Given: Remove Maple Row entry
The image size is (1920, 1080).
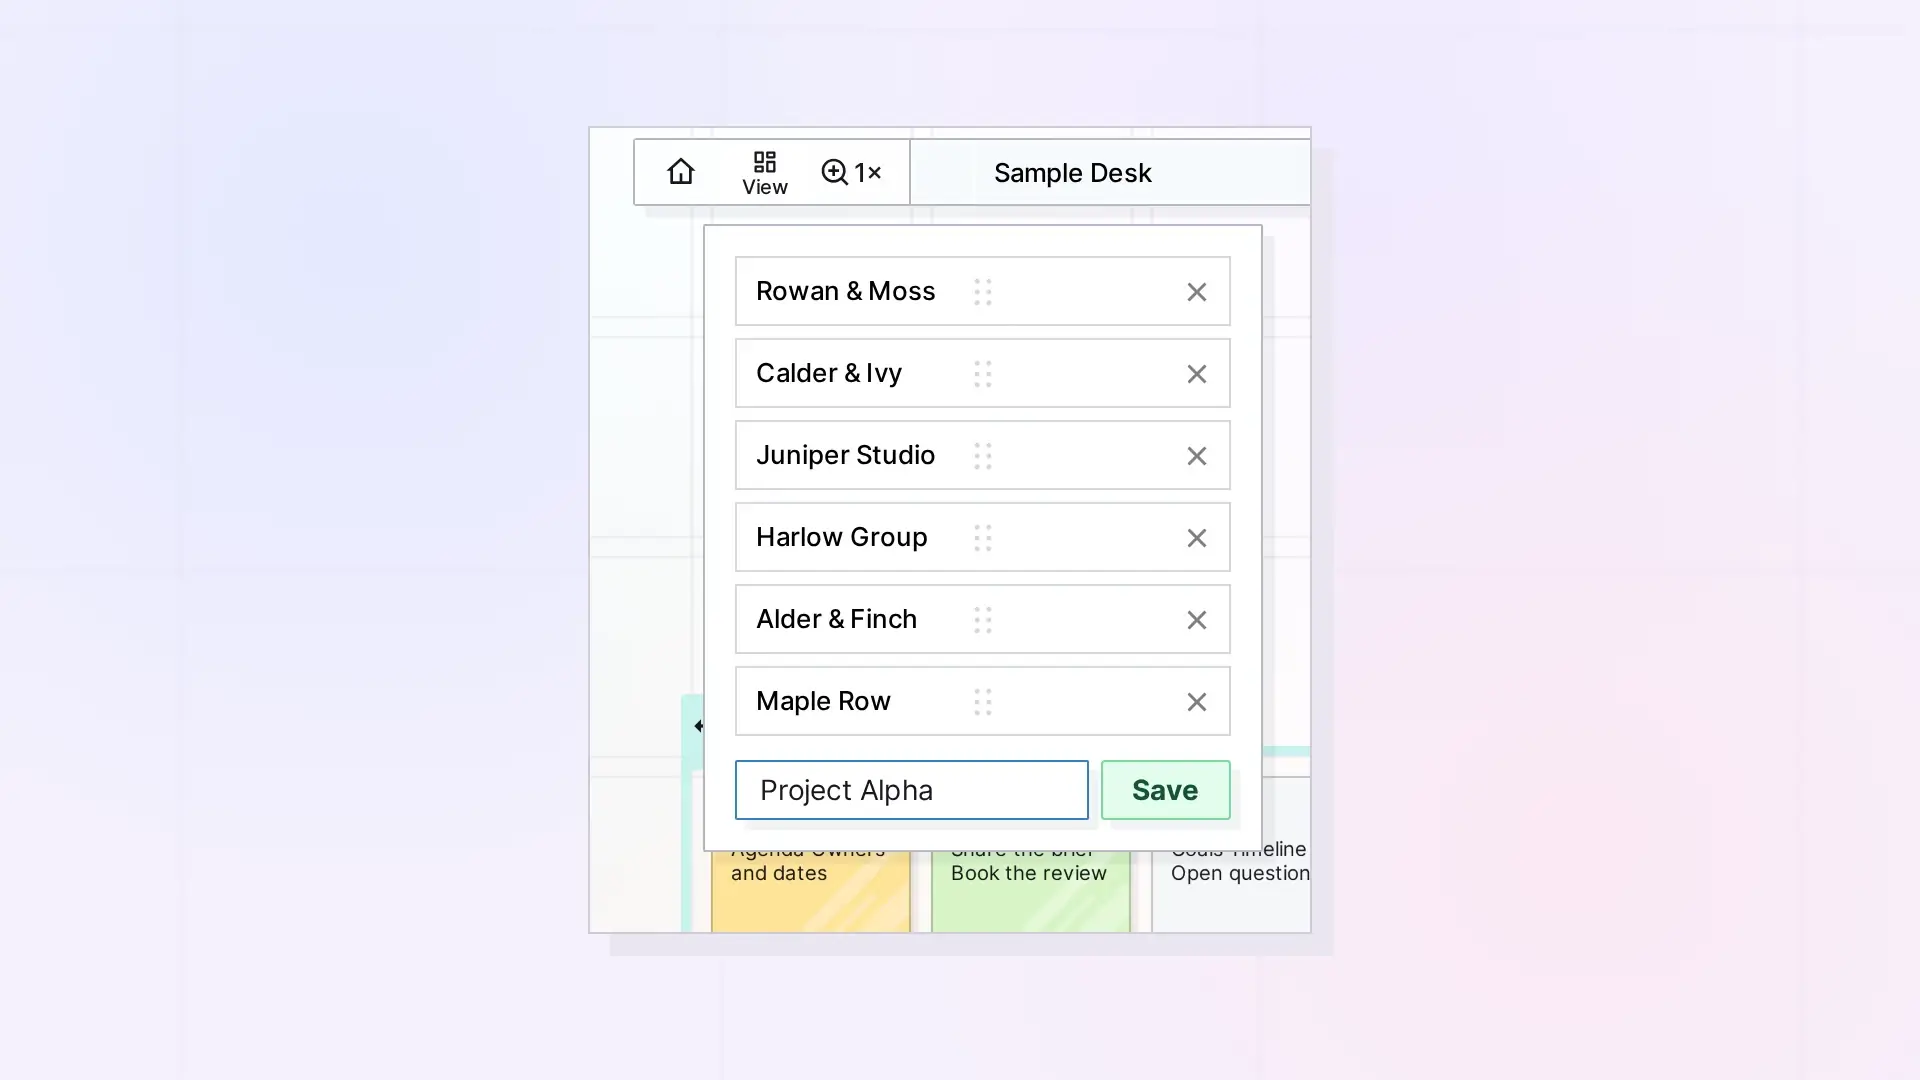Looking at the screenshot, I should 1196,702.
